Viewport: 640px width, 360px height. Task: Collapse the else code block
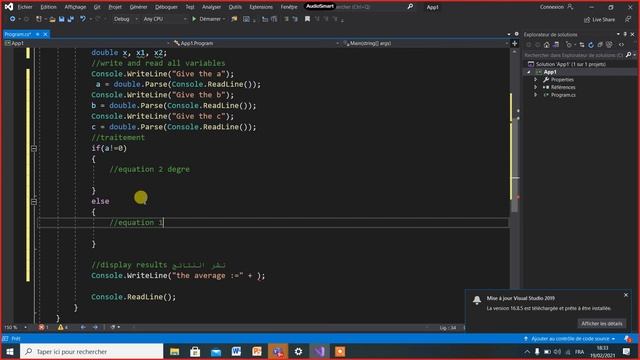[34, 201]
